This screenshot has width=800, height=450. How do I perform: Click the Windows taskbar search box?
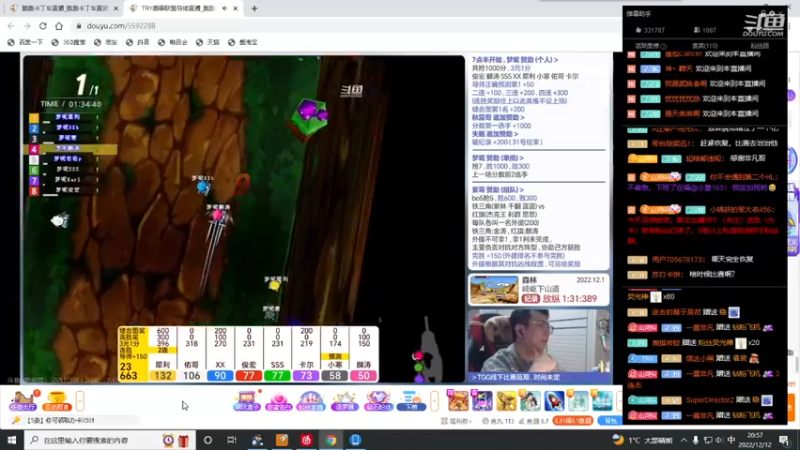point(109,440)
